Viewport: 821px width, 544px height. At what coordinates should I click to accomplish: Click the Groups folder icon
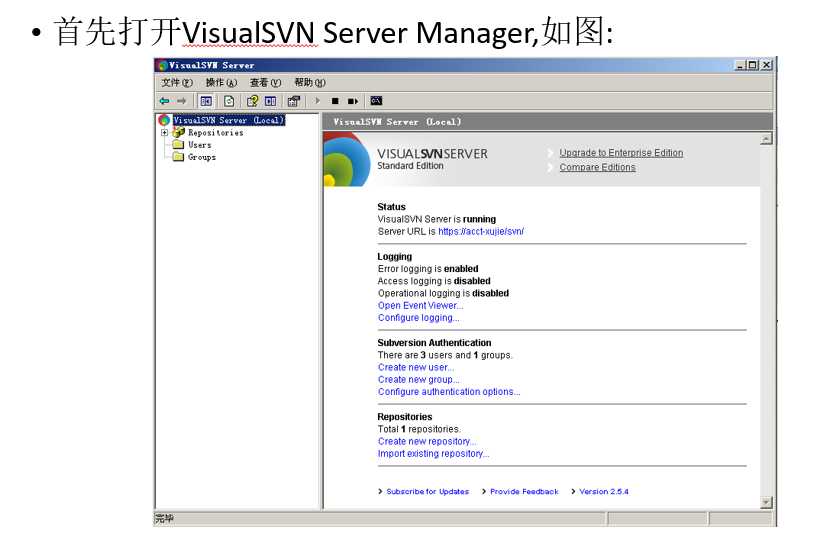point(178,157)
